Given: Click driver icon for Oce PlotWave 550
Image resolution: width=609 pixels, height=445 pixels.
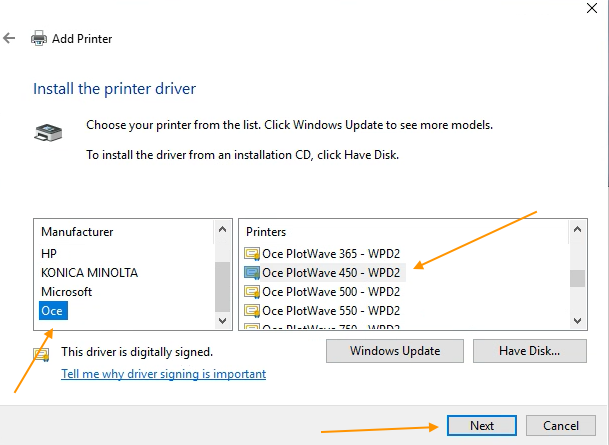Looking at the screenshot, I should [252, 311].
